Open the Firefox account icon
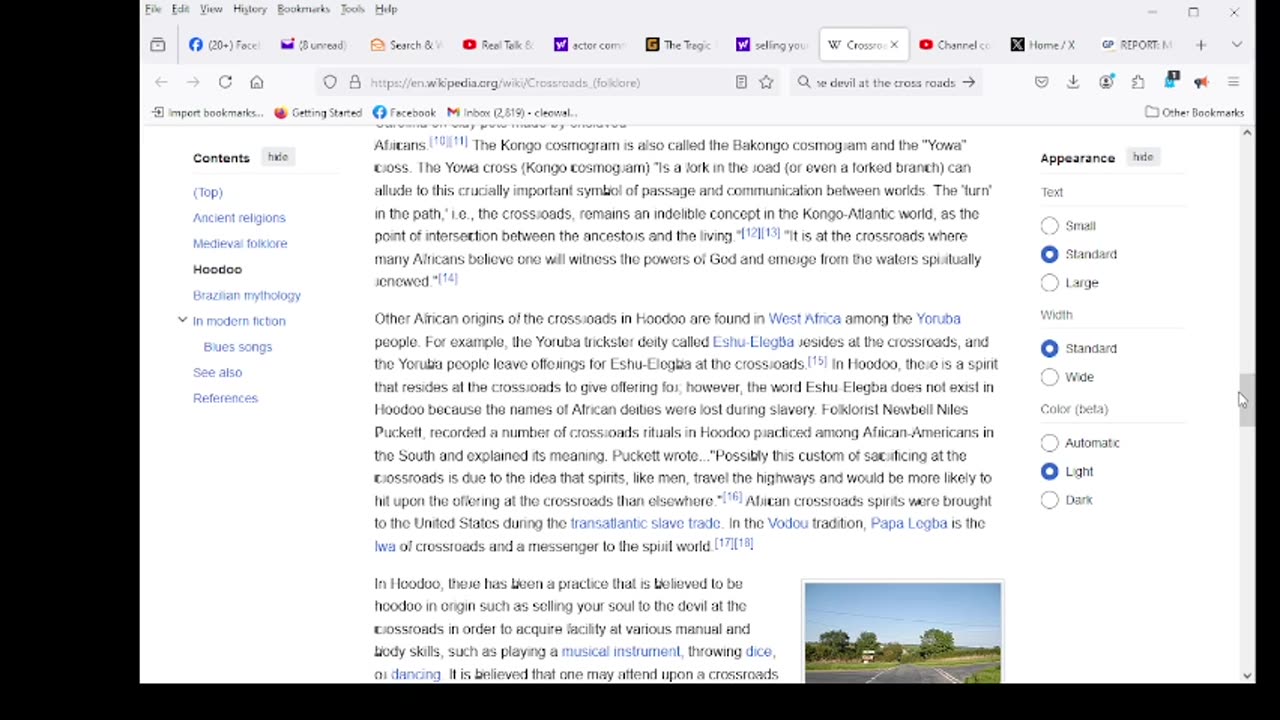 click(x=1106, y=82)
